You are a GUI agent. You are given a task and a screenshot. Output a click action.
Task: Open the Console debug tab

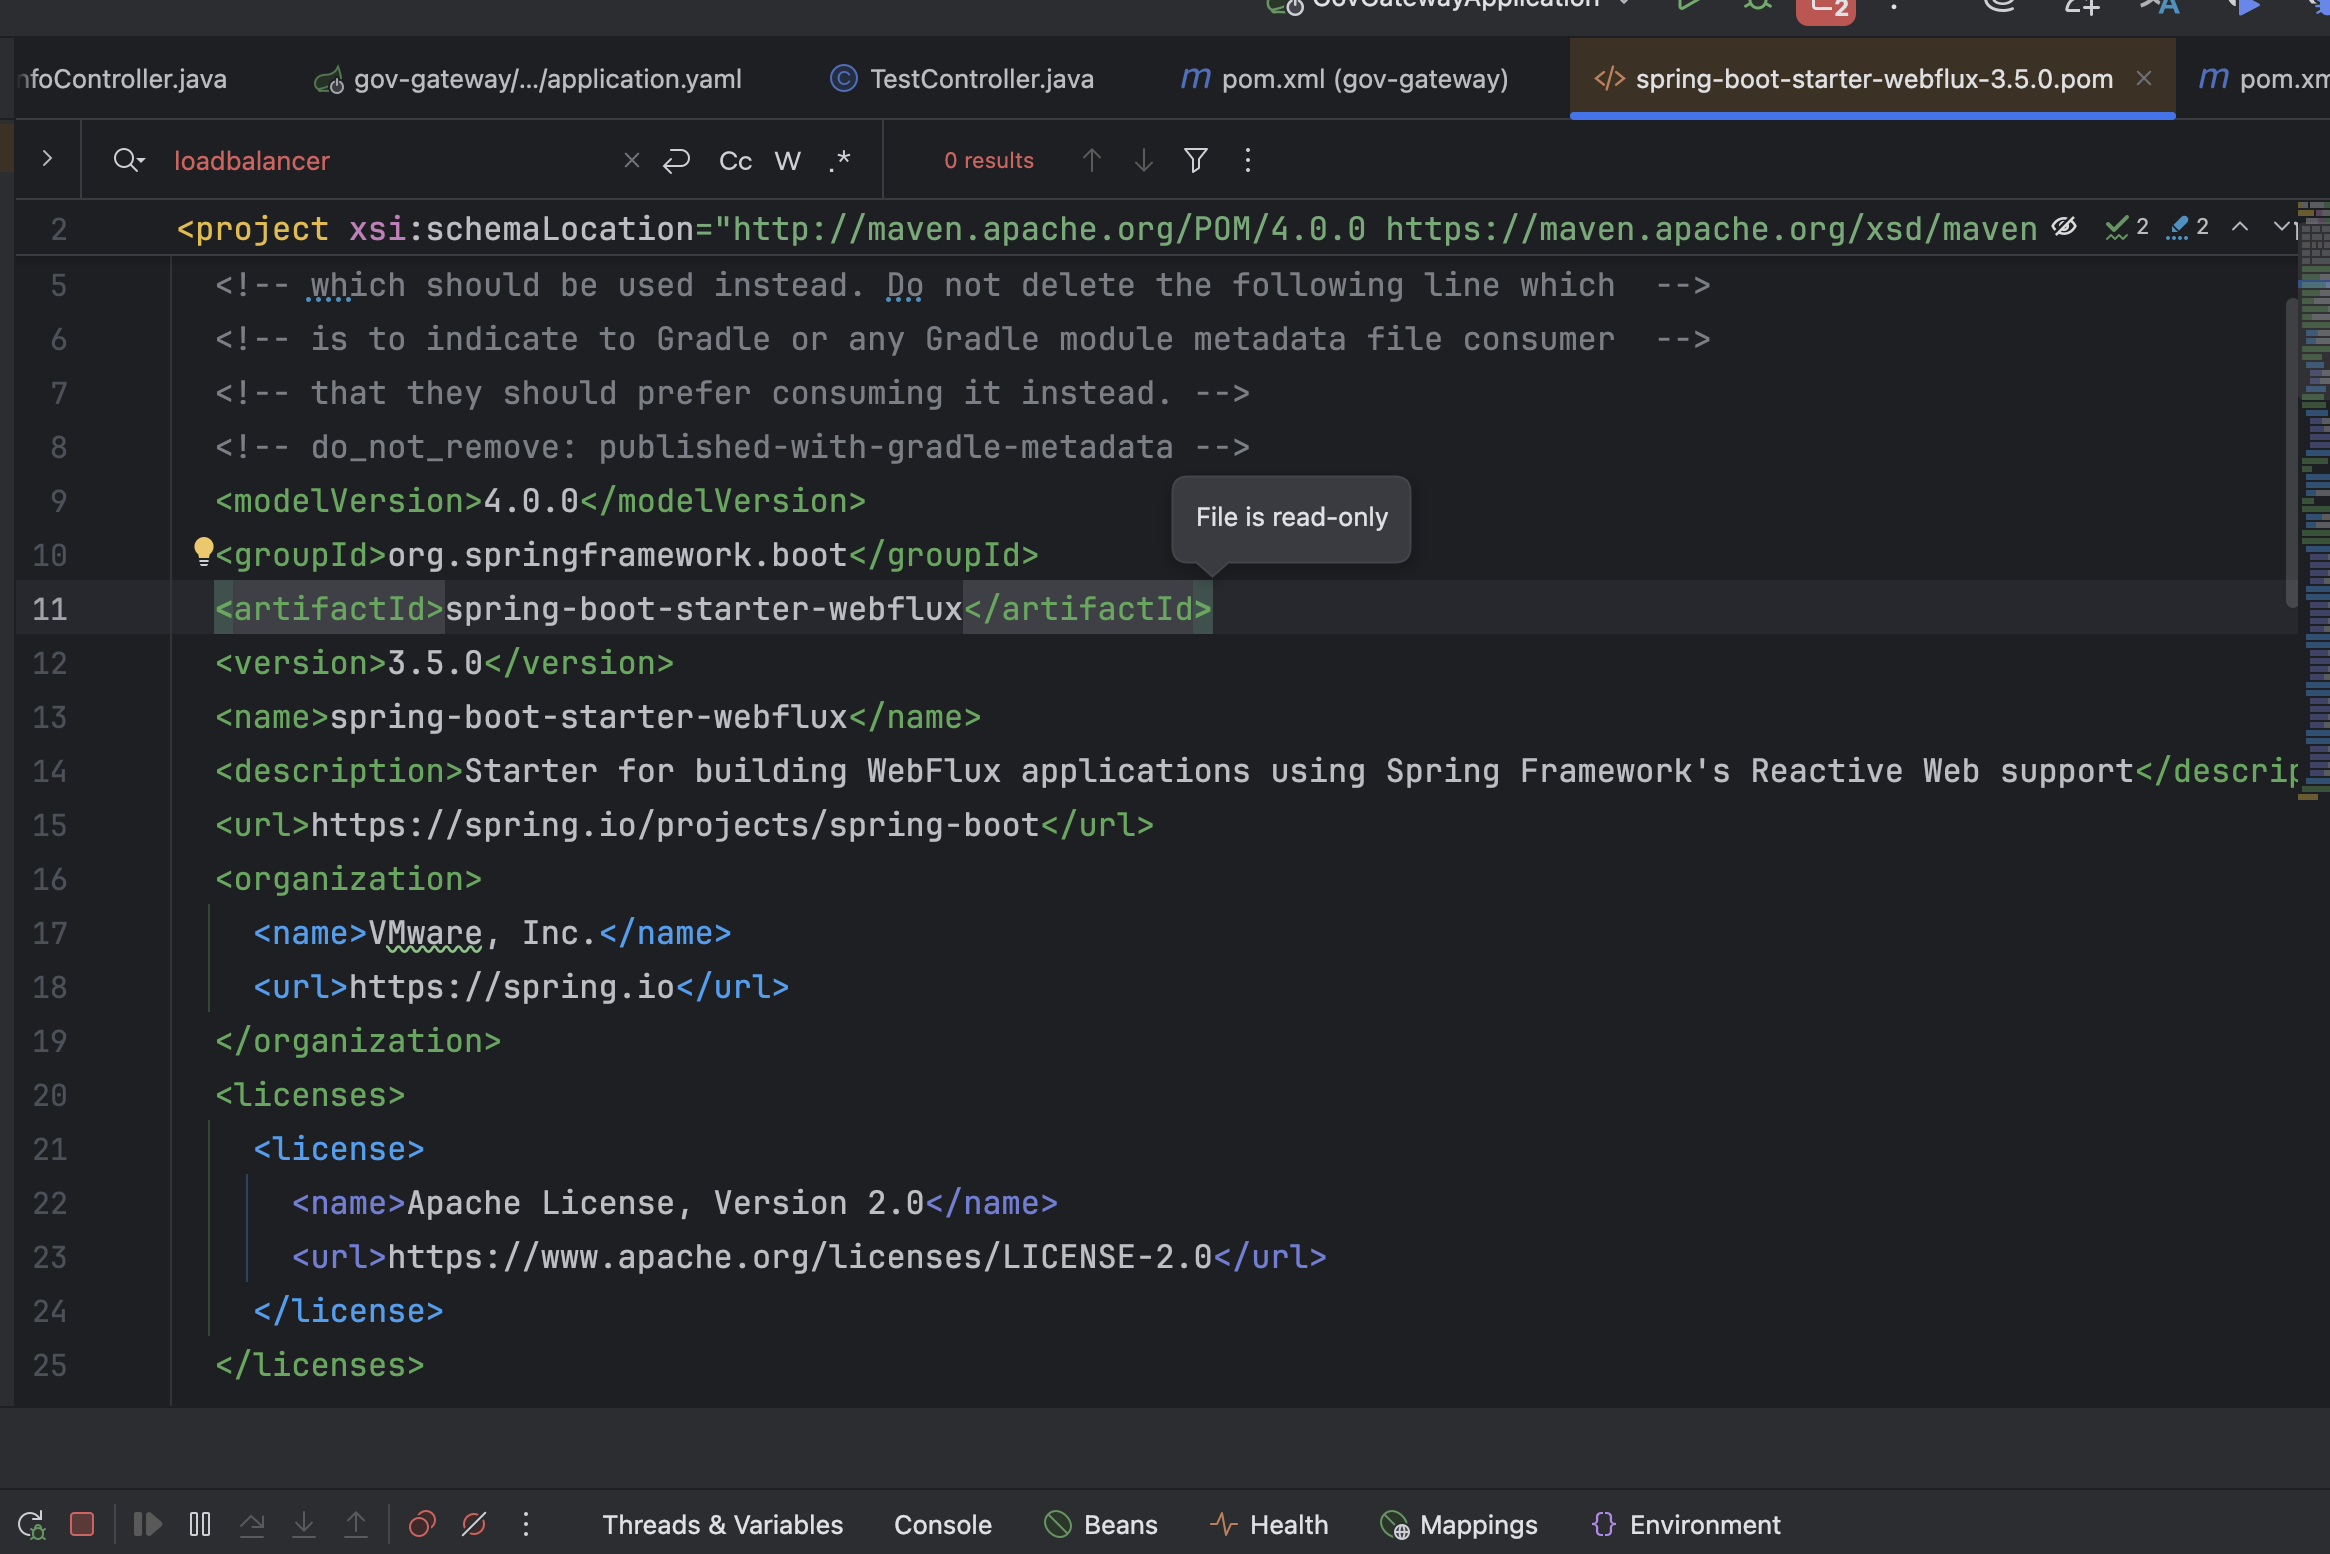942,1524
